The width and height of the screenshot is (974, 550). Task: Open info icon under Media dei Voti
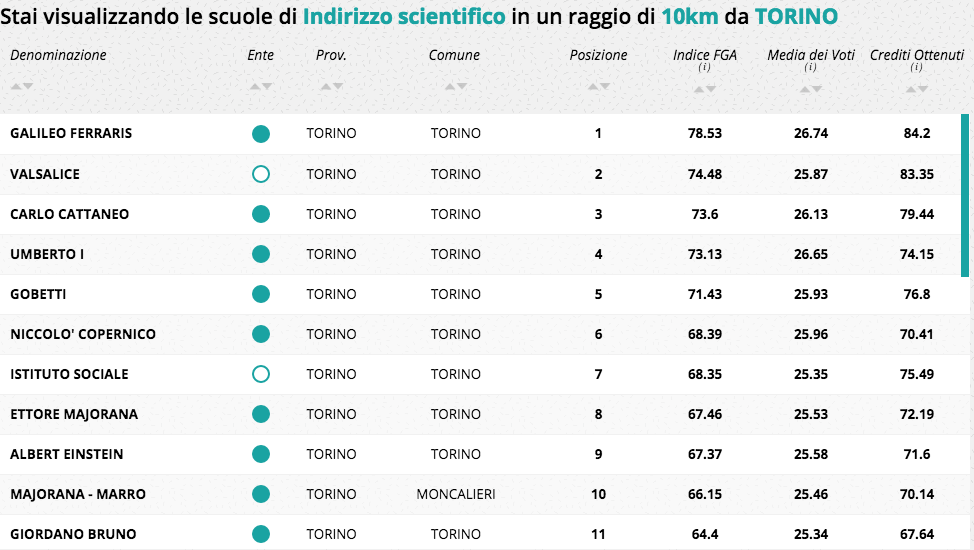tap(811, 67)
